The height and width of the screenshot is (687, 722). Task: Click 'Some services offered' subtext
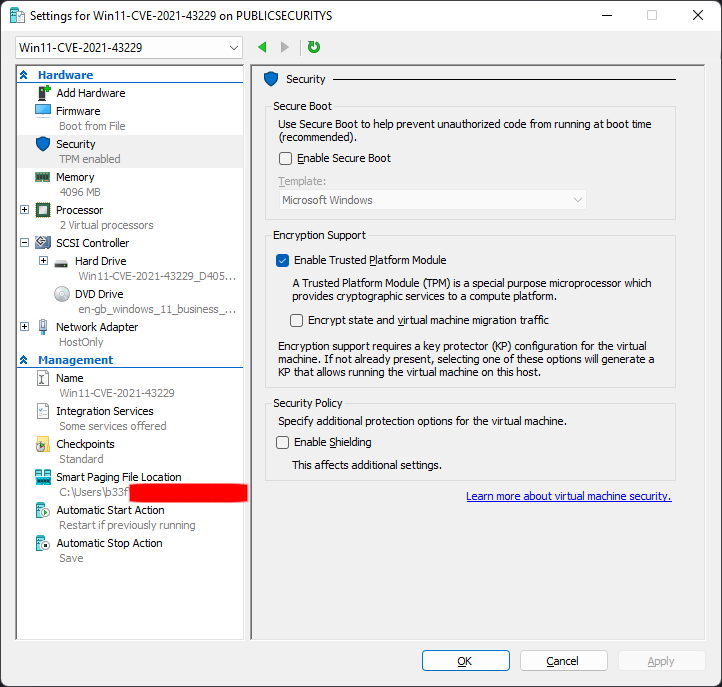(113, 426)
